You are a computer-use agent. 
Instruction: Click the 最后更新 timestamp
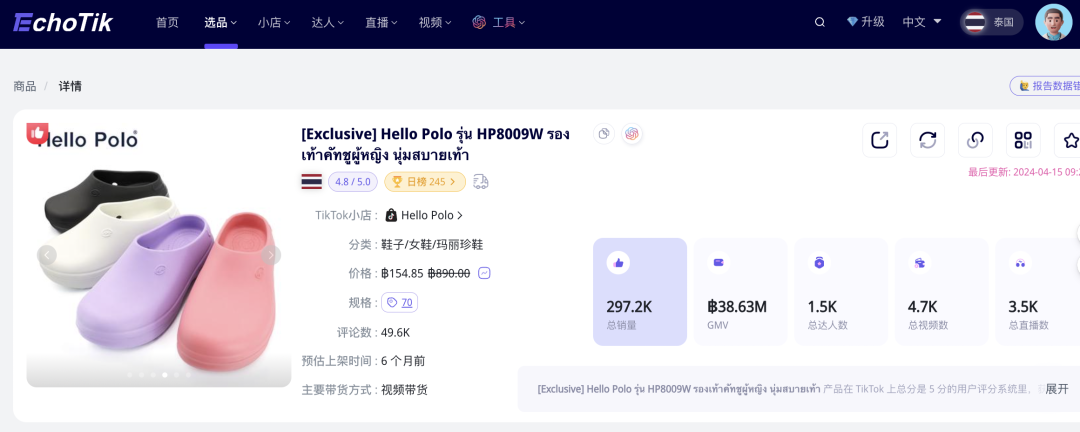(1024, 172)
